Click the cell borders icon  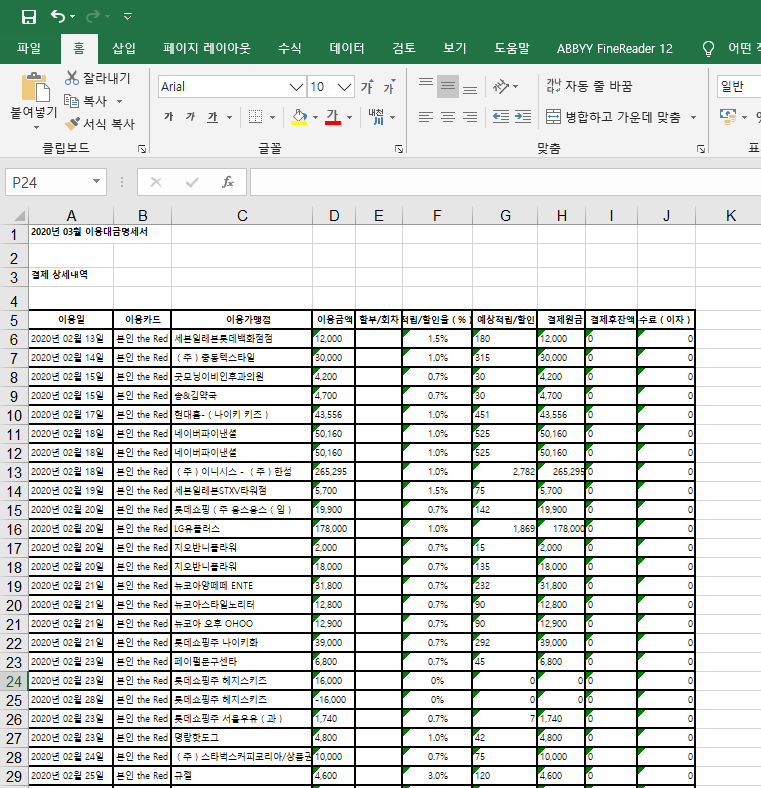pos(255,117)
